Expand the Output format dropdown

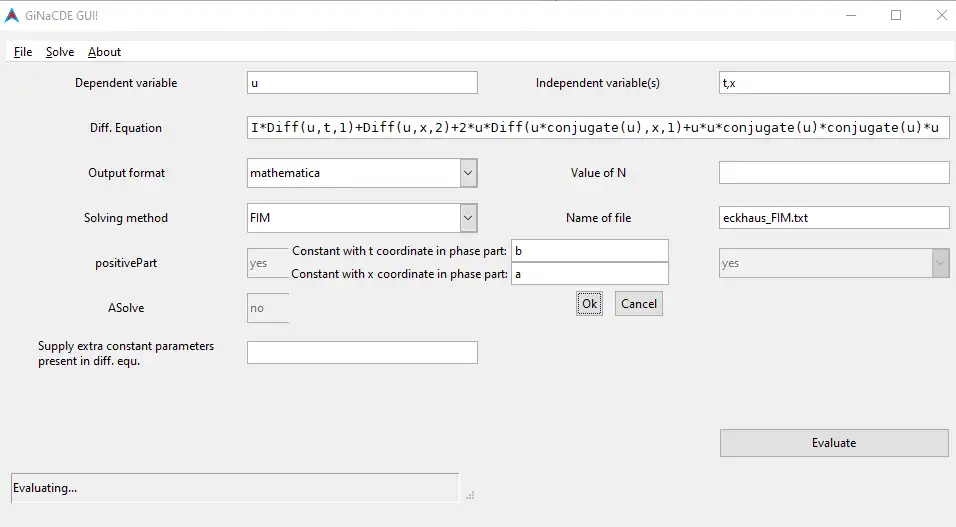tap(468, 173)
